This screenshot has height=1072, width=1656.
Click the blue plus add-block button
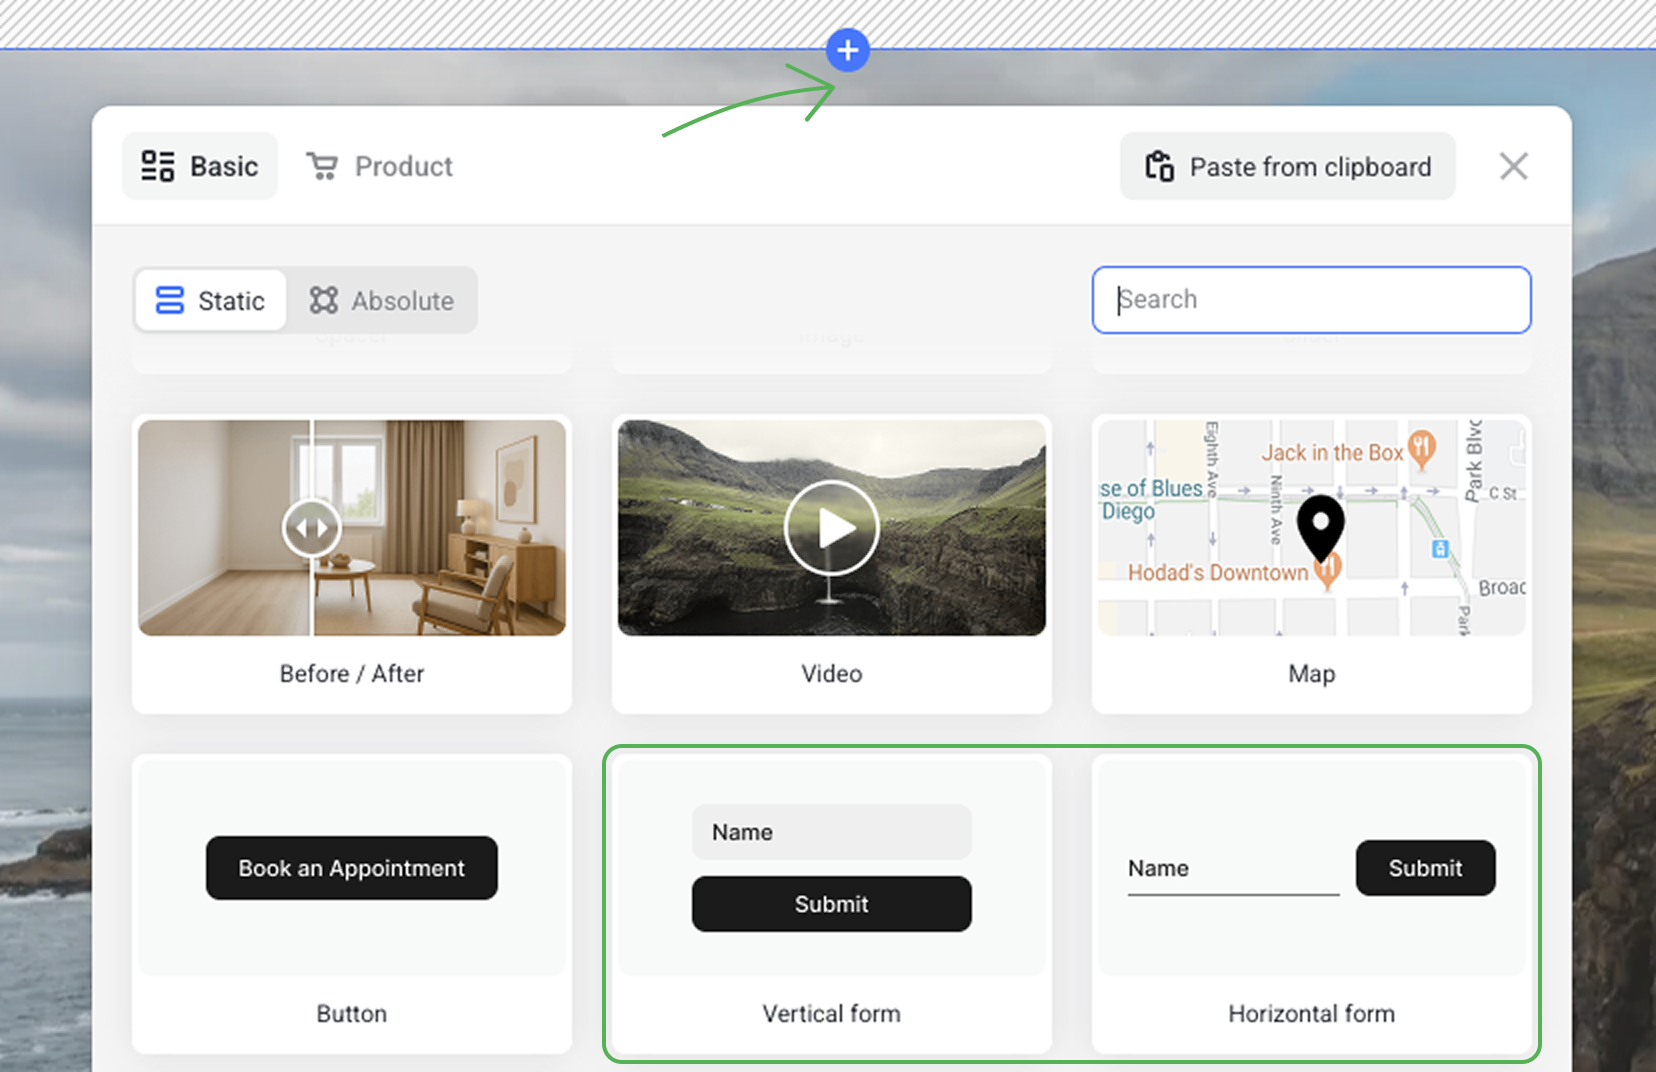847,50
